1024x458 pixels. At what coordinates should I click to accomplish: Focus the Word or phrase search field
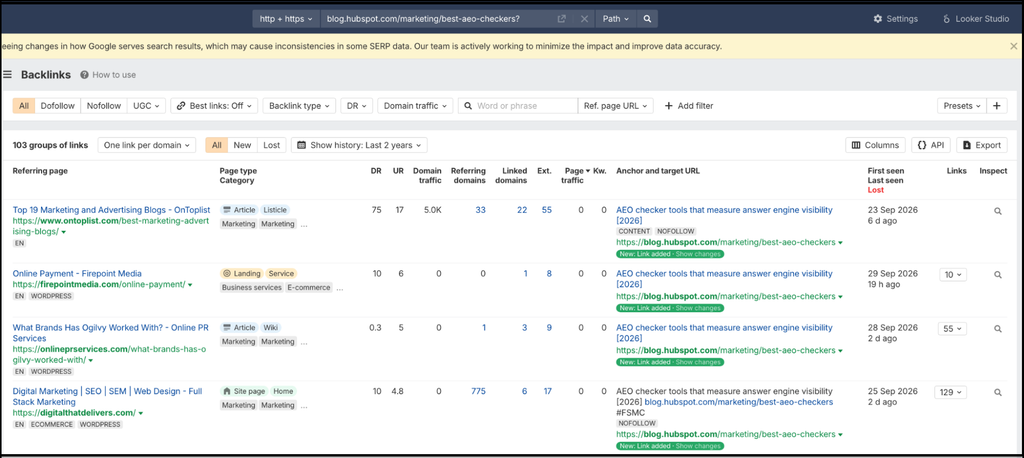(518, 106)
